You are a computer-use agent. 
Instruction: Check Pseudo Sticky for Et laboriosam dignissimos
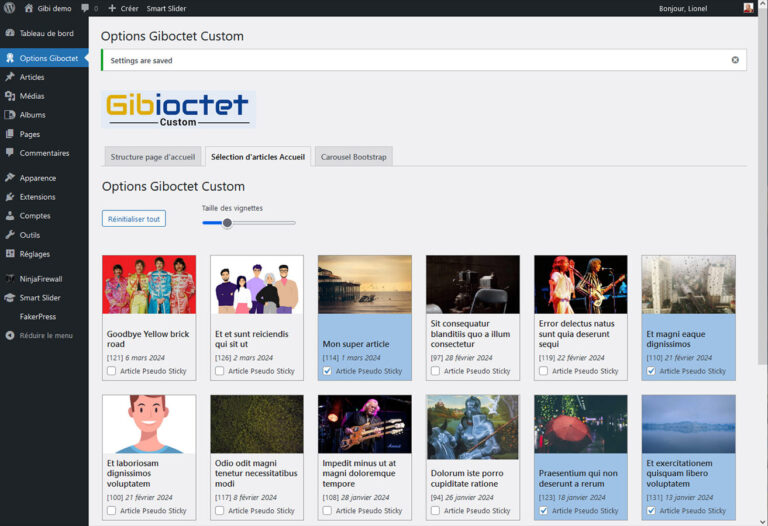tap(112, 510)
